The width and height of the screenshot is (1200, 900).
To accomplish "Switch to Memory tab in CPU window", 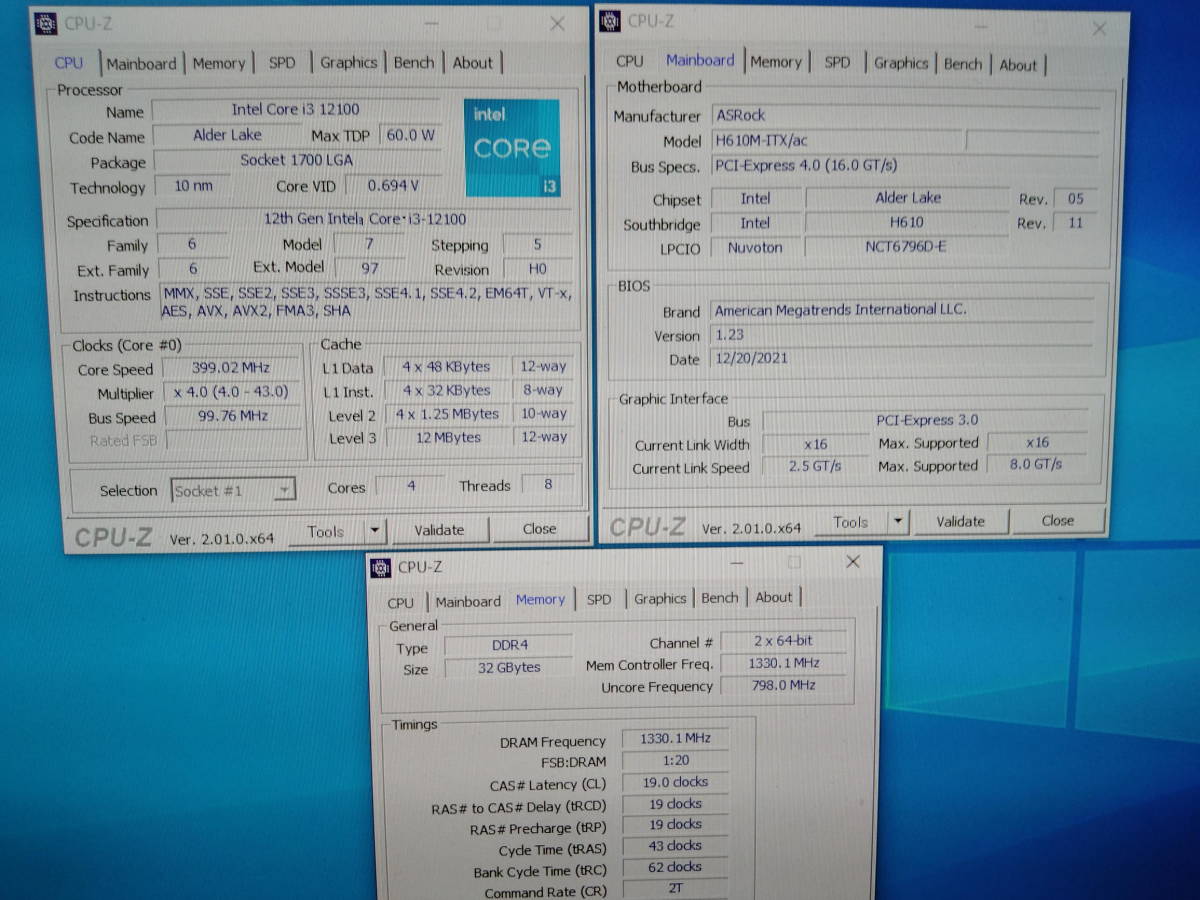I will (219, 63).
